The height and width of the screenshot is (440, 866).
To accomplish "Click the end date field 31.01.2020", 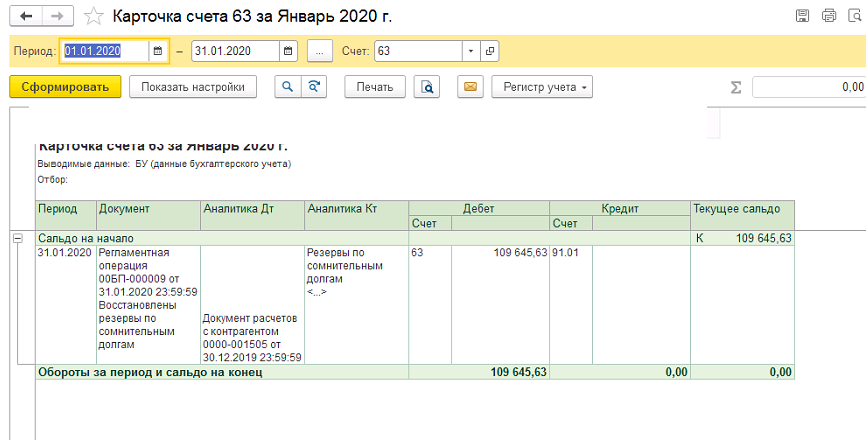I will coord(235,51).
